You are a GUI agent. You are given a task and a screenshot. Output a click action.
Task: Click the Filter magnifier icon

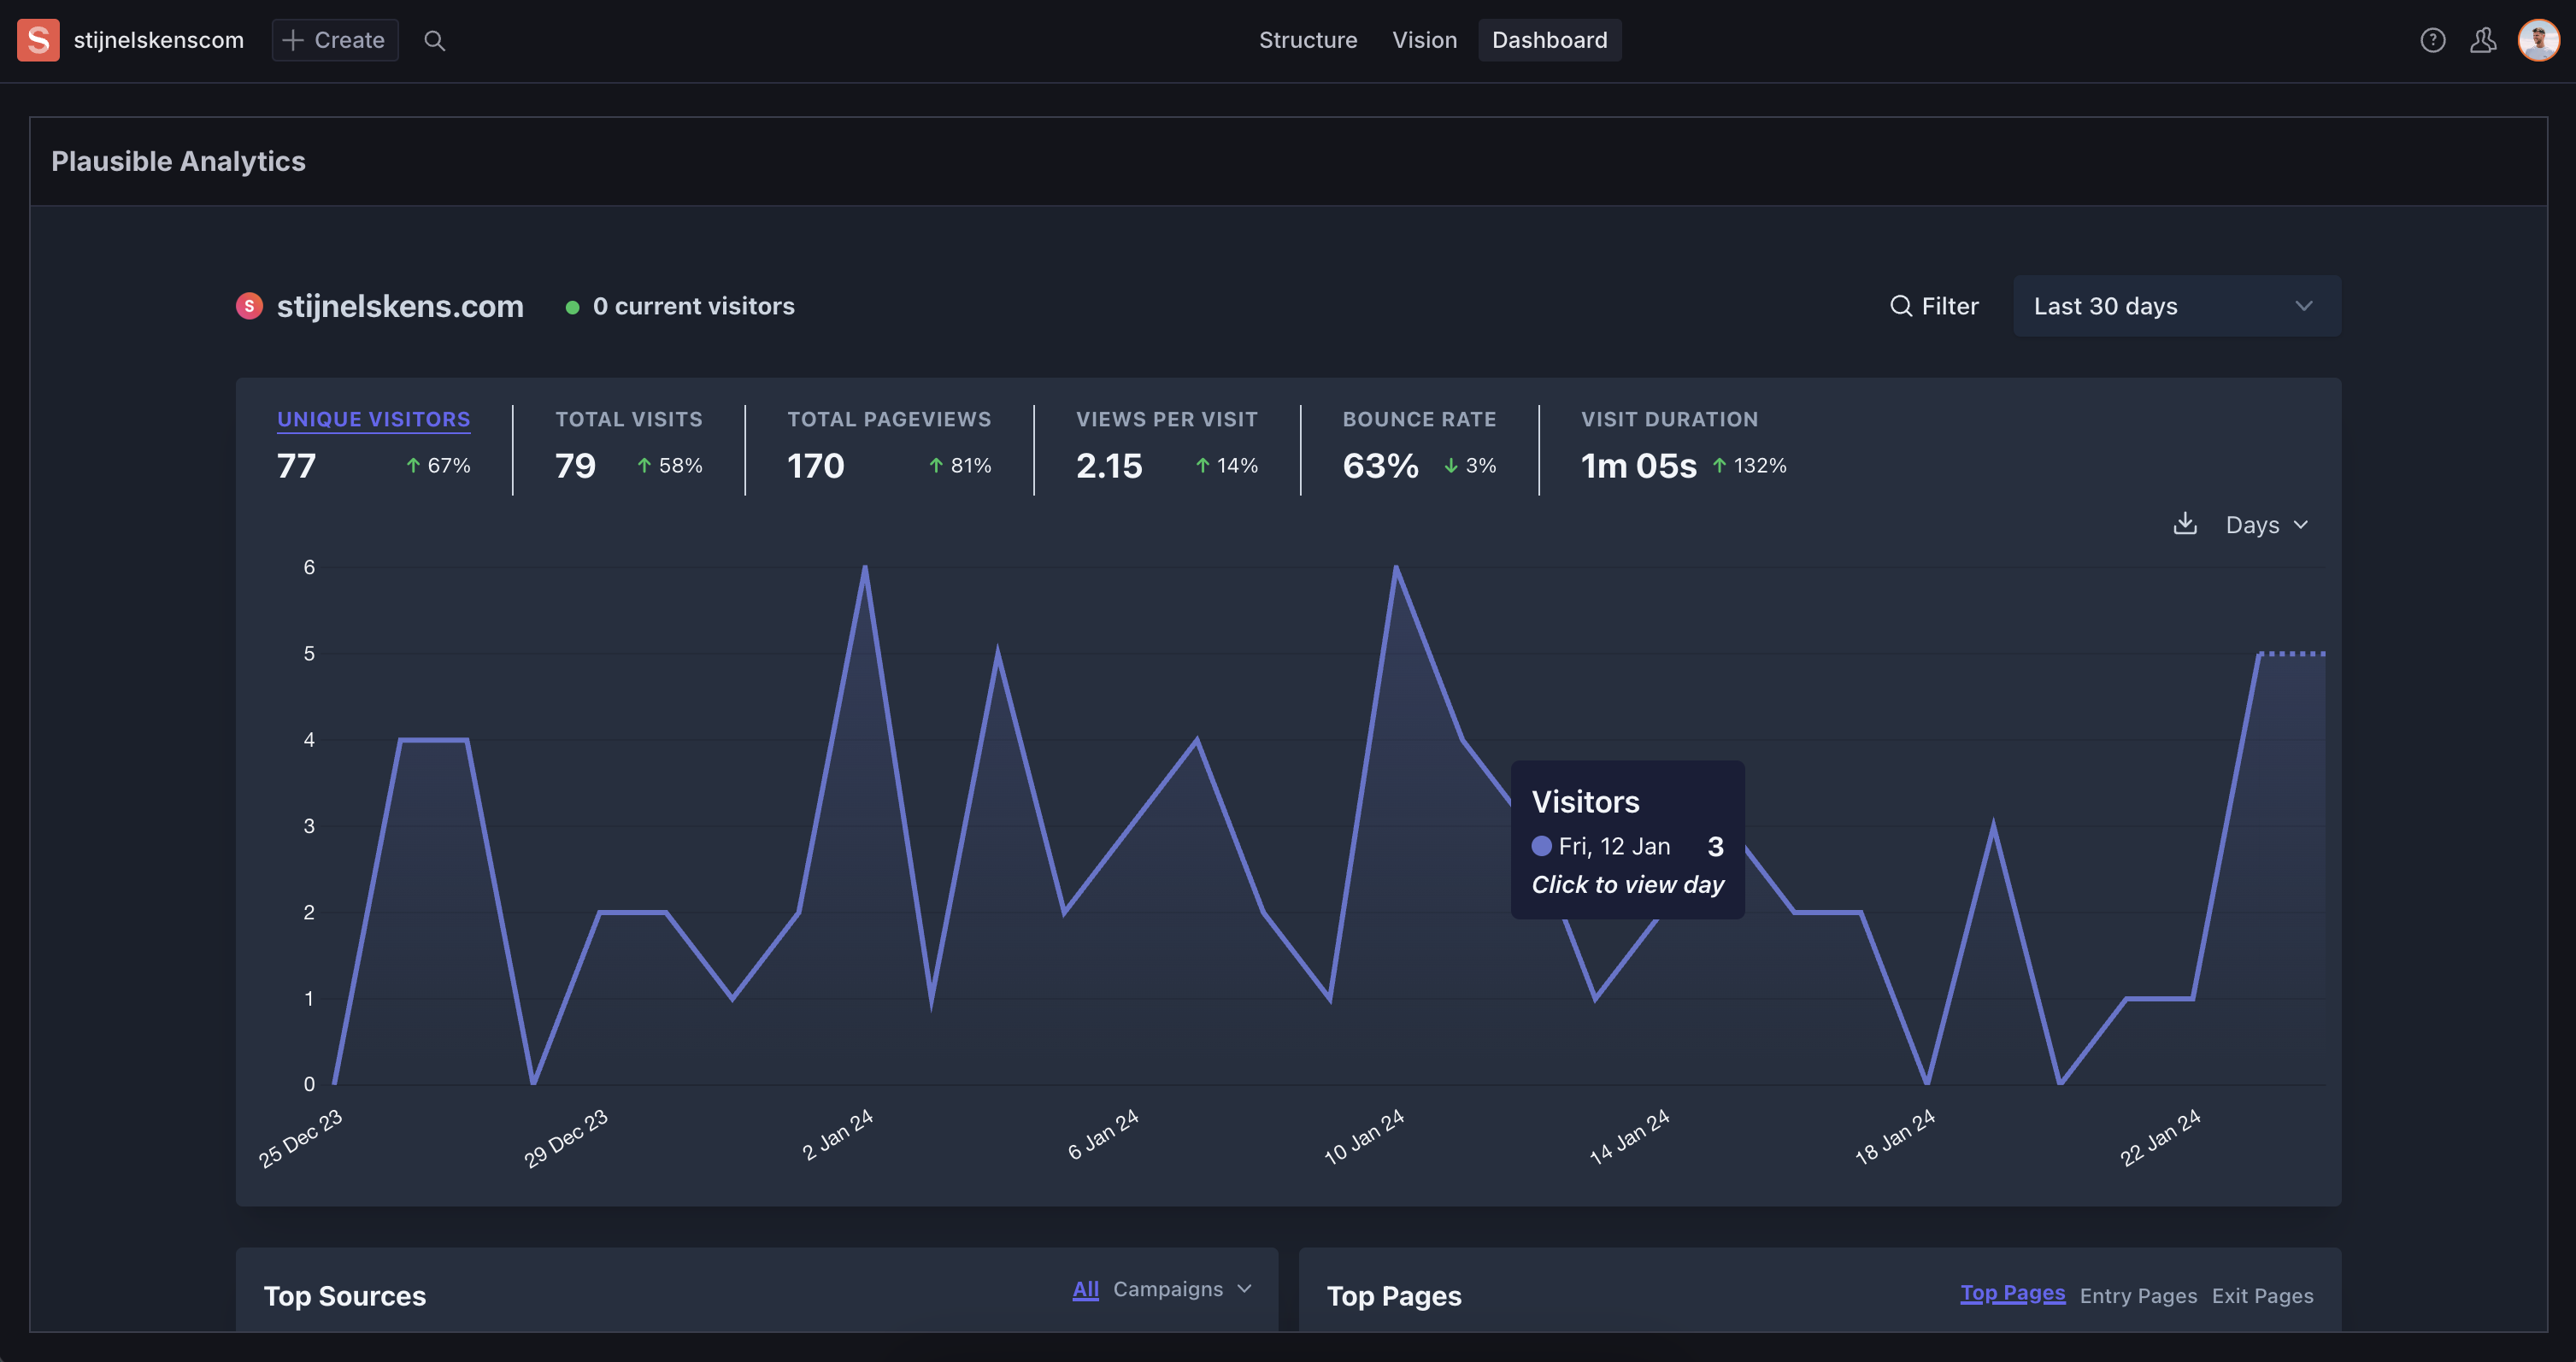(x=1900, y=306)
